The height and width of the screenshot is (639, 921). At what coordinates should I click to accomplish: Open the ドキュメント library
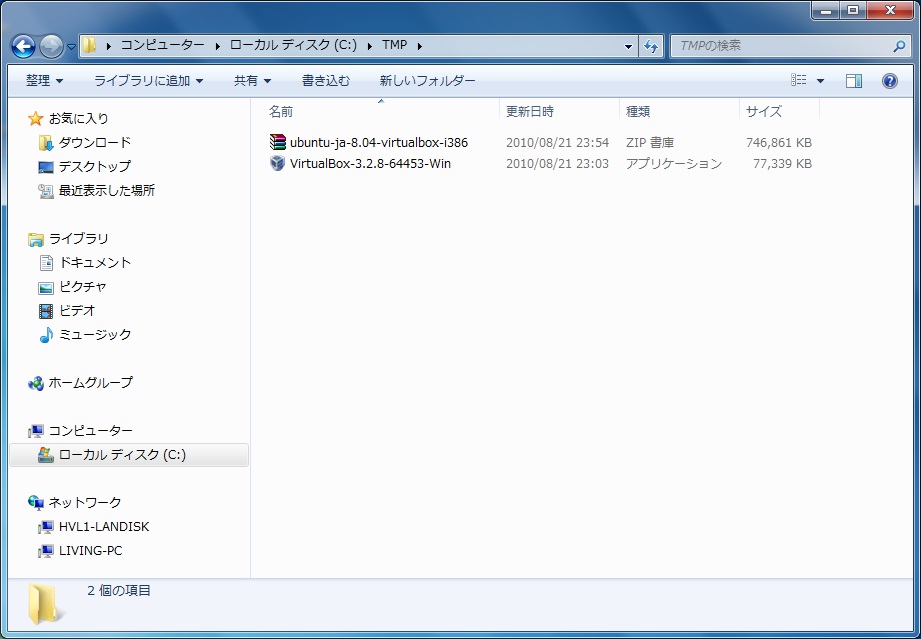click(x=95, y=263)
